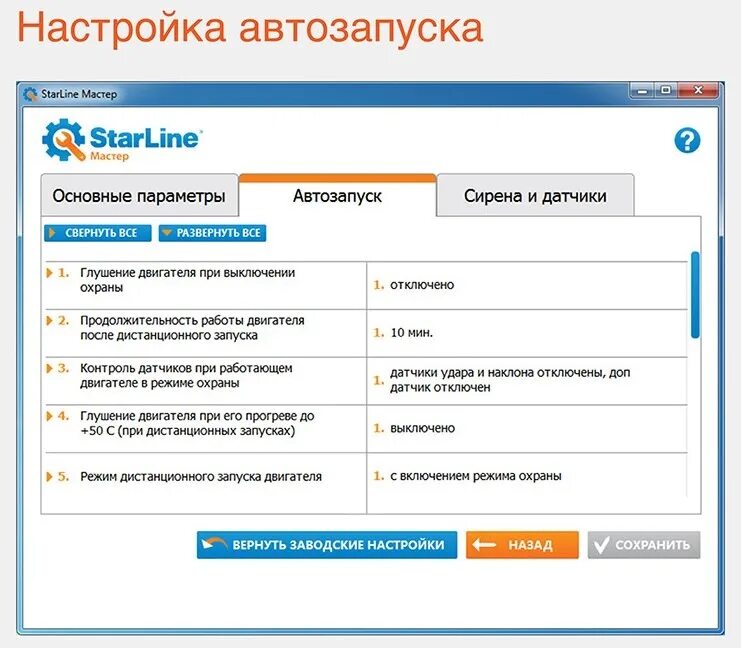This screenshot has width=741, height=648.
Task: Select the Автозапуск tab
Action: 337,196
